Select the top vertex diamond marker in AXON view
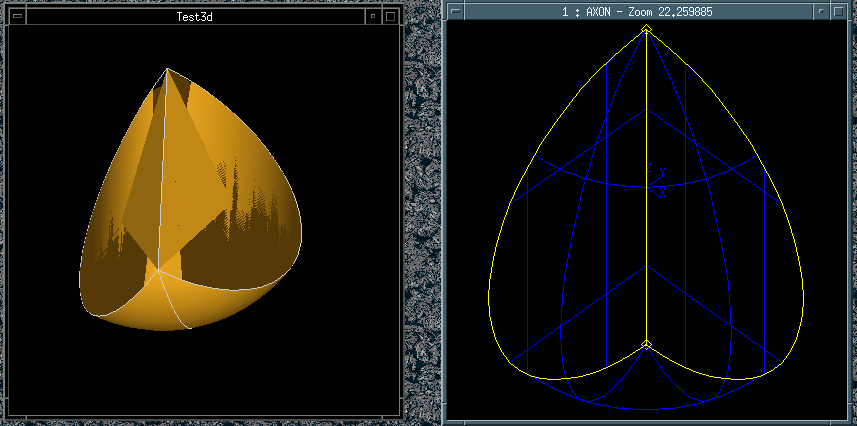The image size is (857, 426). click(646, 31)
